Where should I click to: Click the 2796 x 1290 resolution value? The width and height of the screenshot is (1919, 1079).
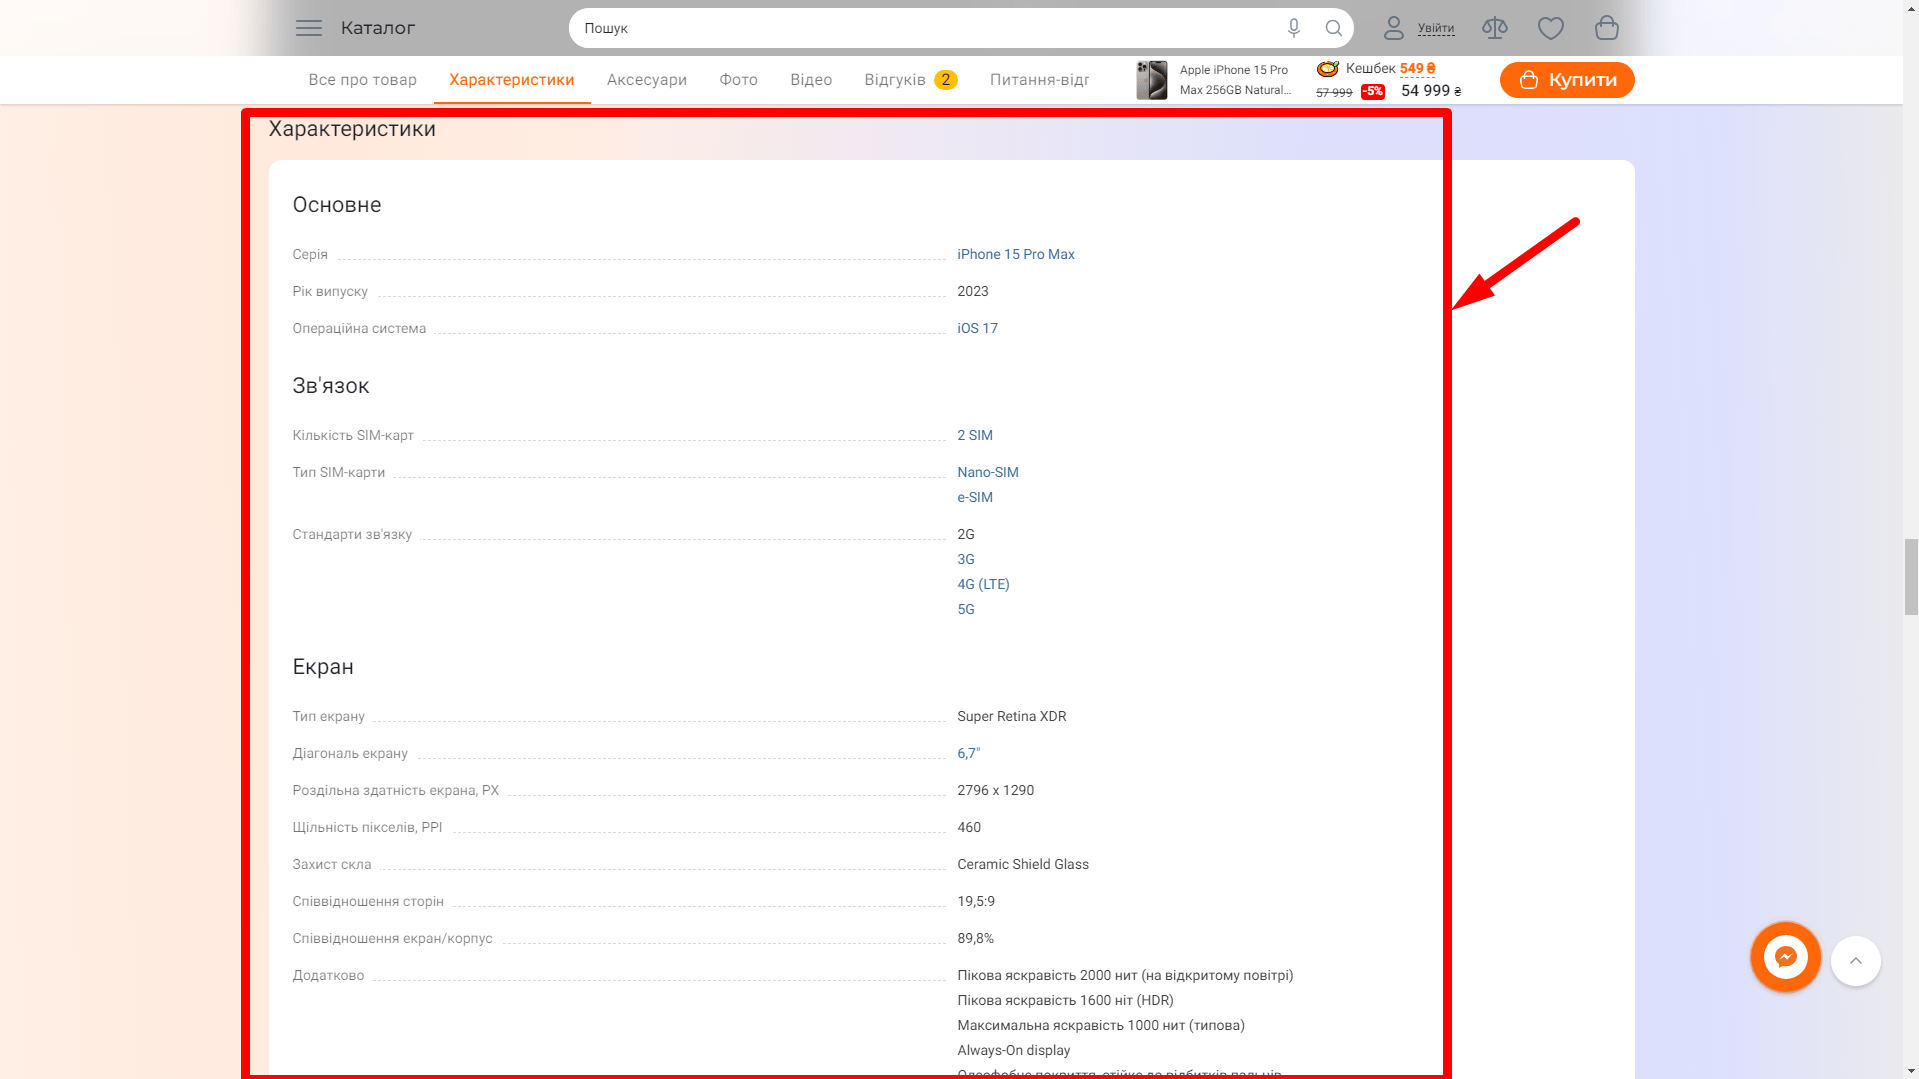point(995,790)
